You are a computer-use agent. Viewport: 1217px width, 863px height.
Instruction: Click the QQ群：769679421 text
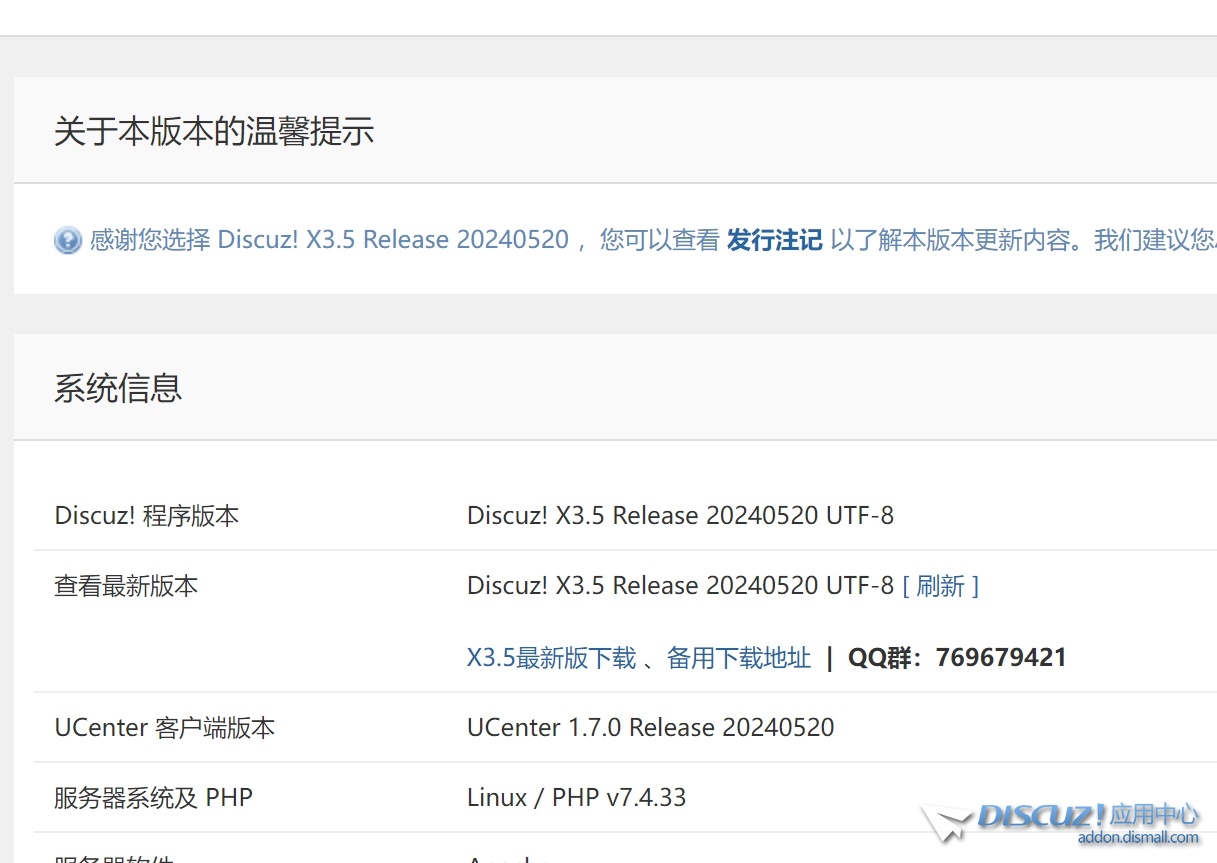click(x=957, y=658)
